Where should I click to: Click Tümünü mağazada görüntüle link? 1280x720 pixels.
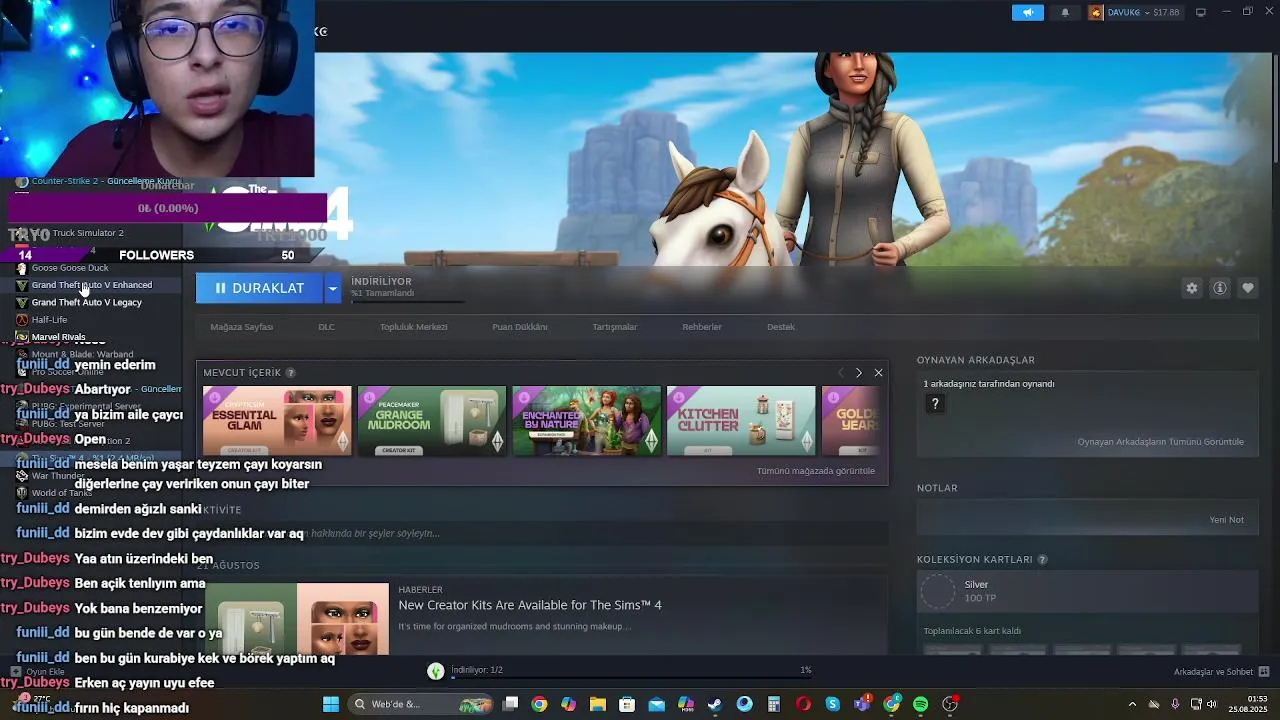coord(815,471)
